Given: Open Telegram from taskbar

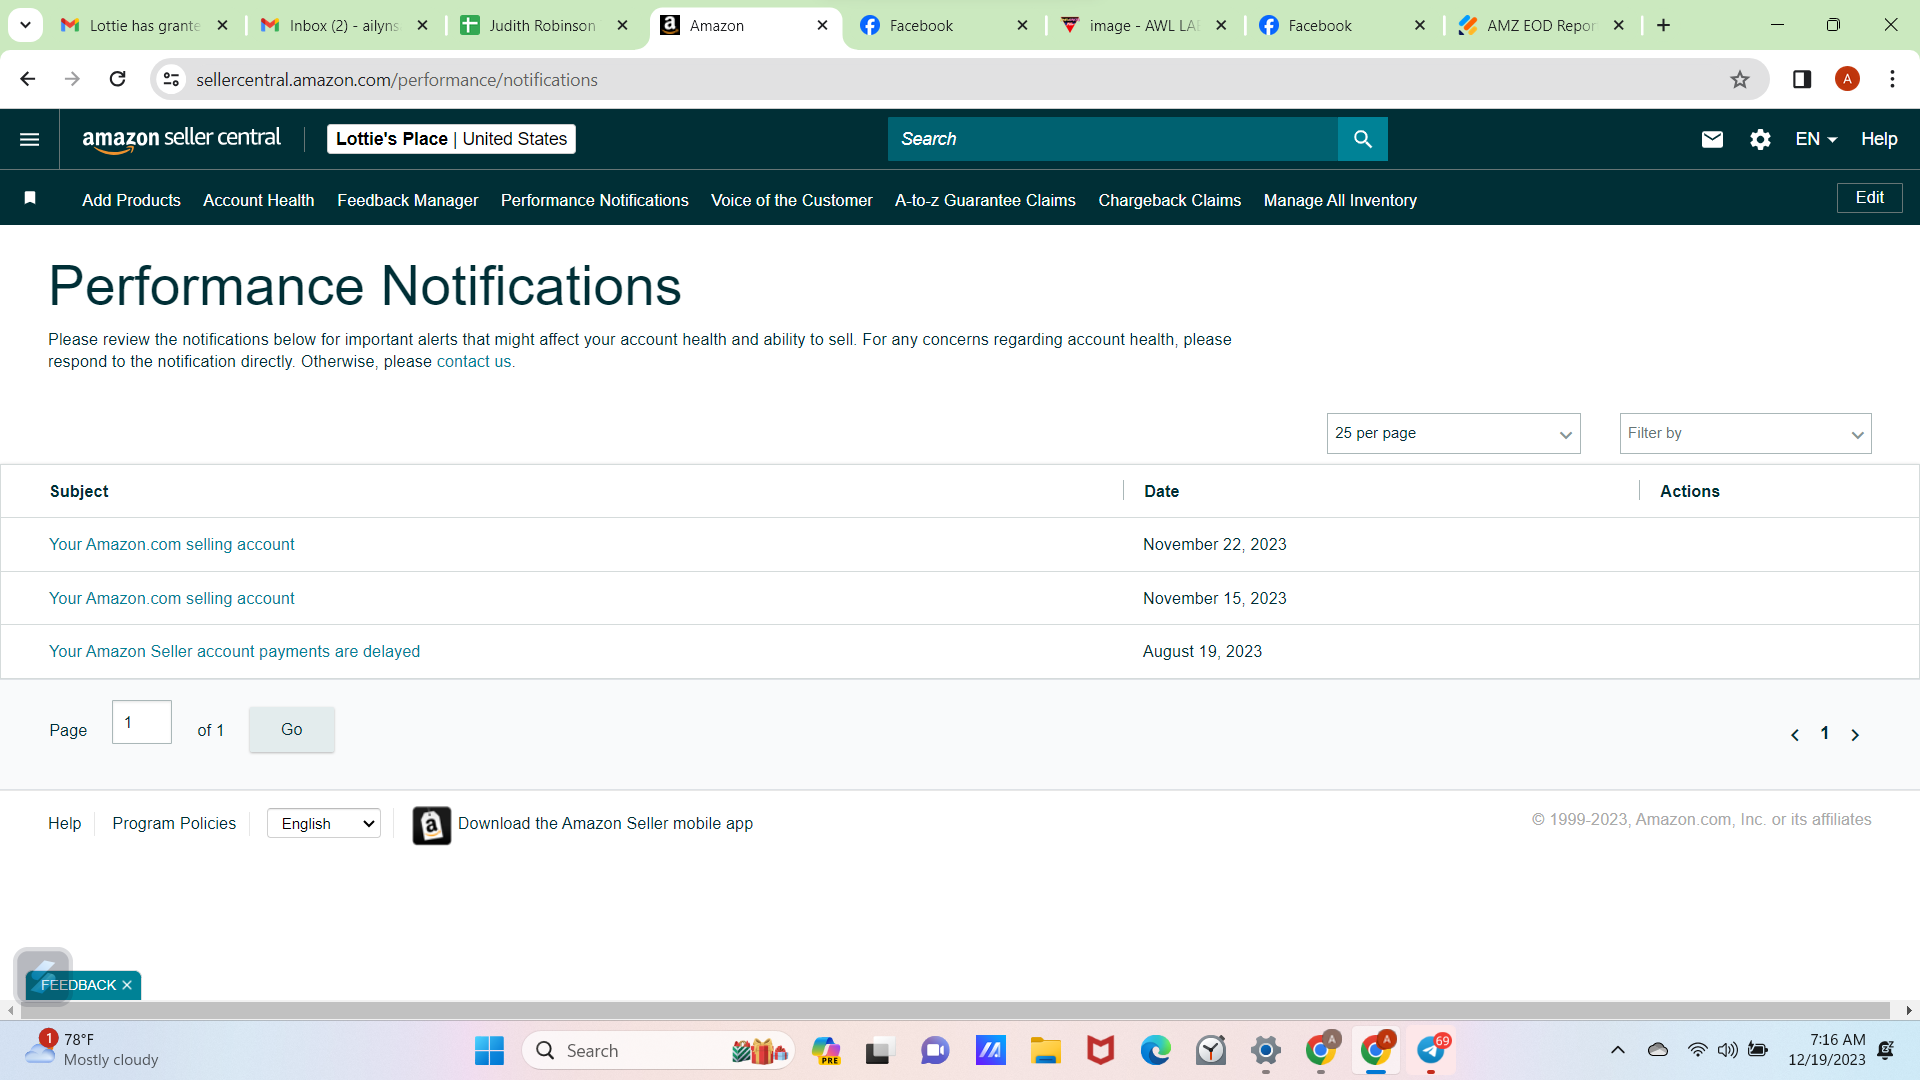Looking at the screenshot, I should [x=1431, y=1050].
